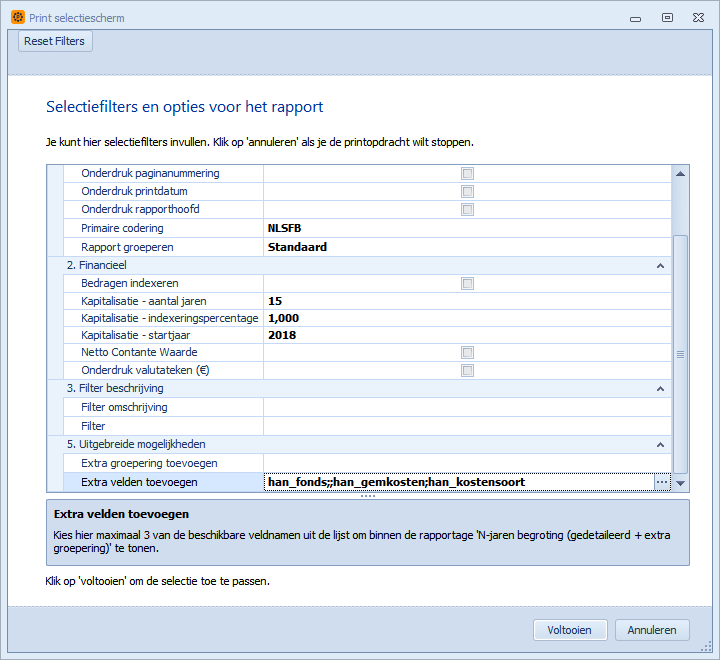720x660 pixels.
Task: Click the Filter omschrijving input field
Action: click(466, 407)
